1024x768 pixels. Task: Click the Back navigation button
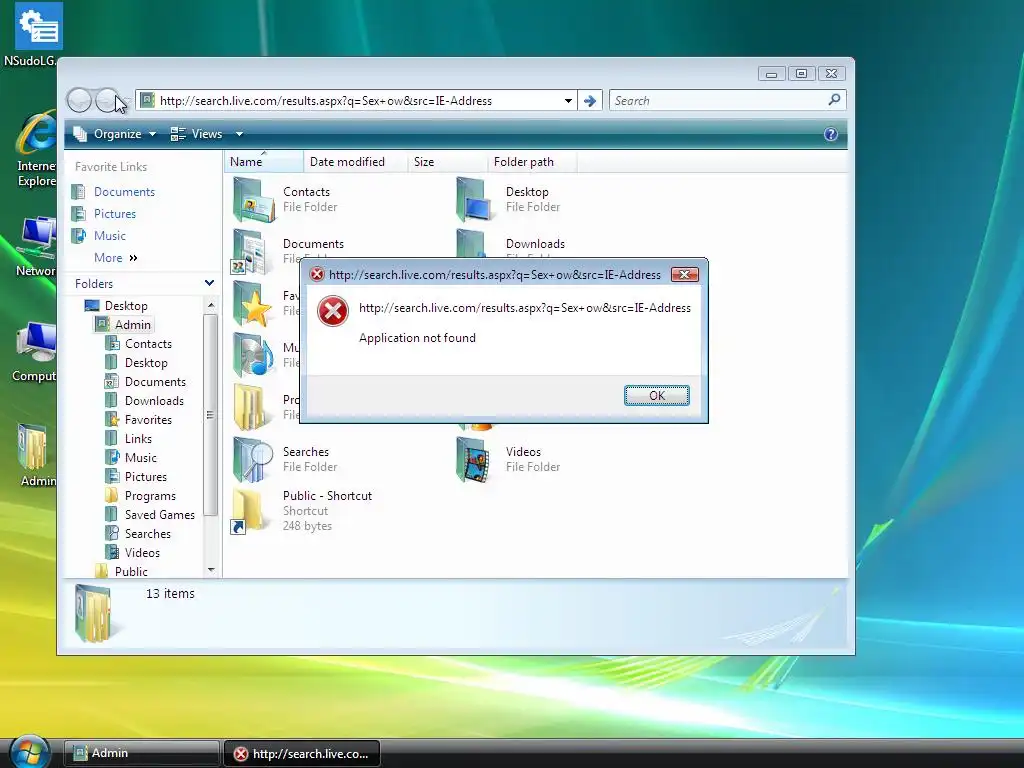pos(80,101)
